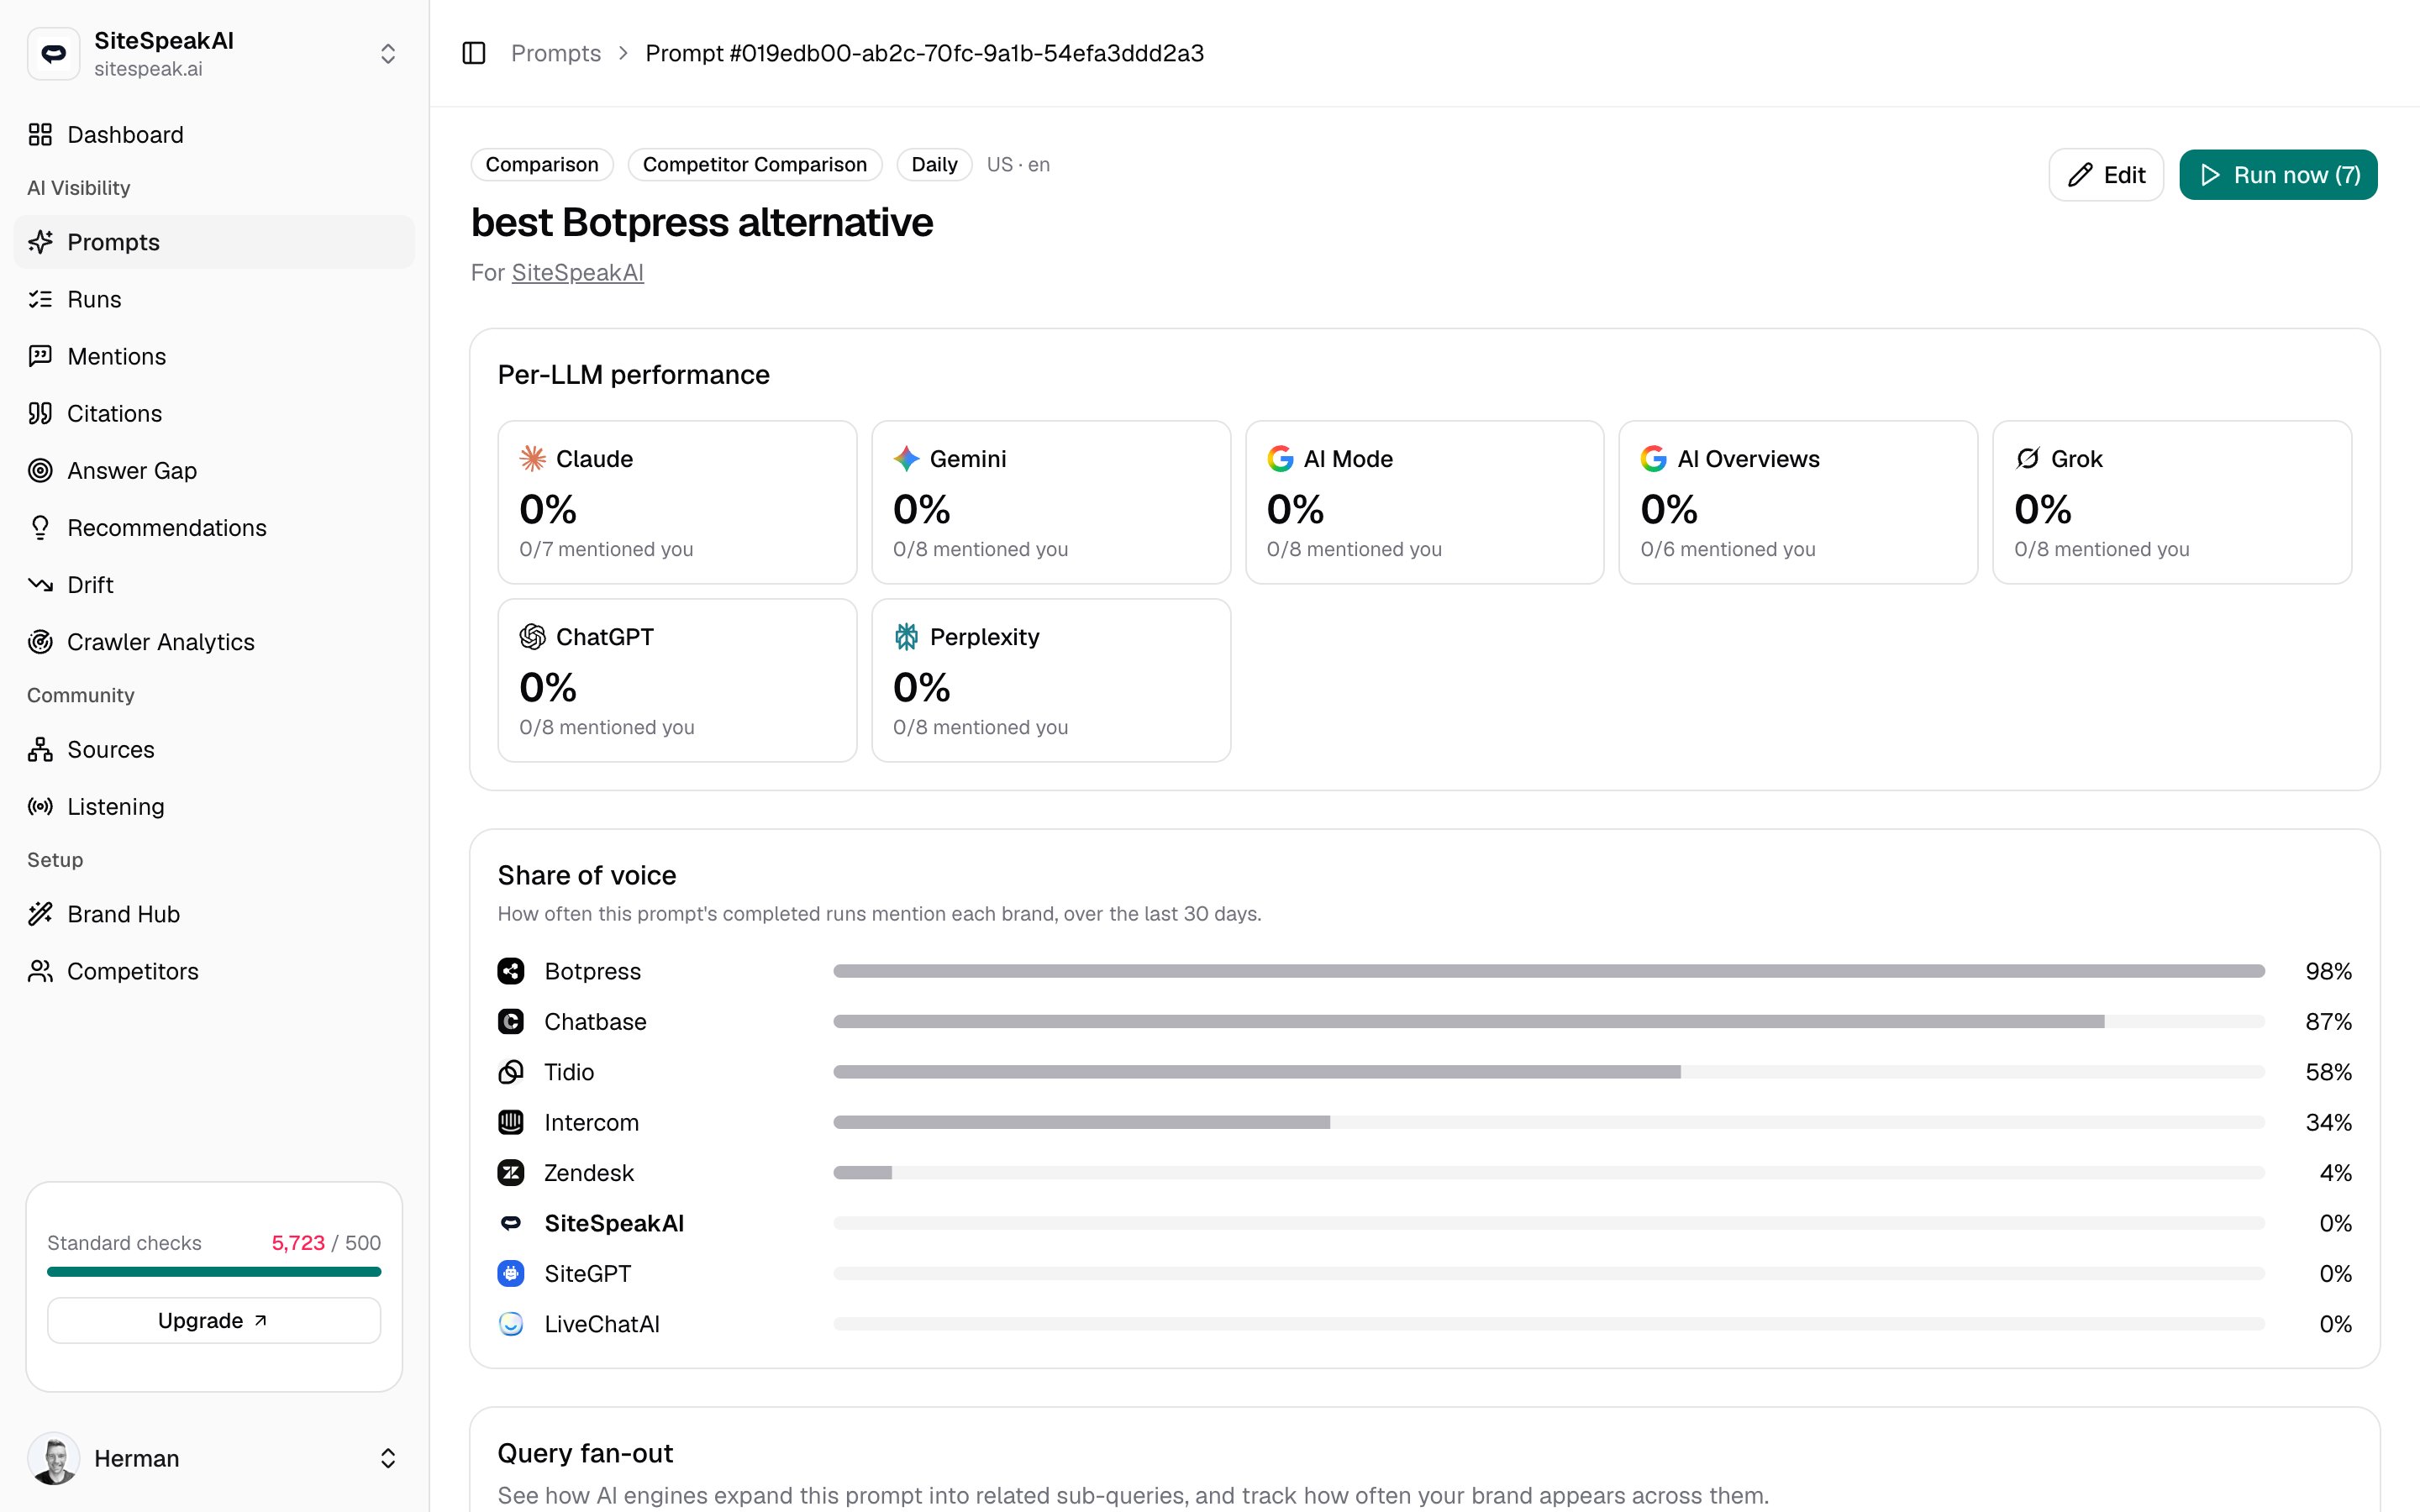The height and width of the screenshot is (1512, 2420).
Task: Click the Mentions speech bubble icon
Action: [40, 356]
